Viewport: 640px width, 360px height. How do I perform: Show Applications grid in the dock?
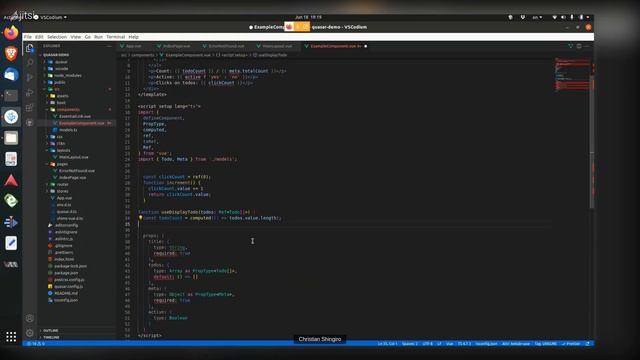[11, 336]
